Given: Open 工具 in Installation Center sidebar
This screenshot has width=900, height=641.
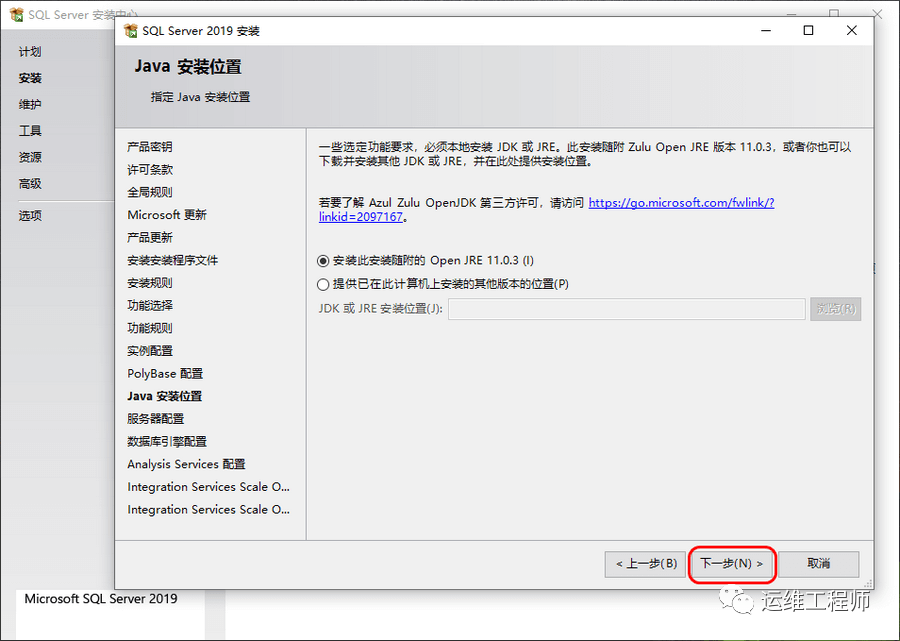Looking at the screenshot, I should tap(30, 131).
